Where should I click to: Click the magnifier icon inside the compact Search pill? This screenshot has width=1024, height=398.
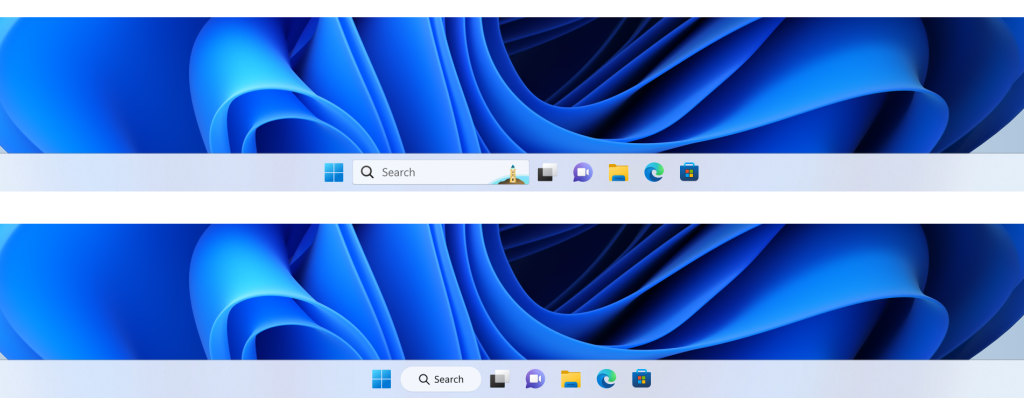[424, 379]
